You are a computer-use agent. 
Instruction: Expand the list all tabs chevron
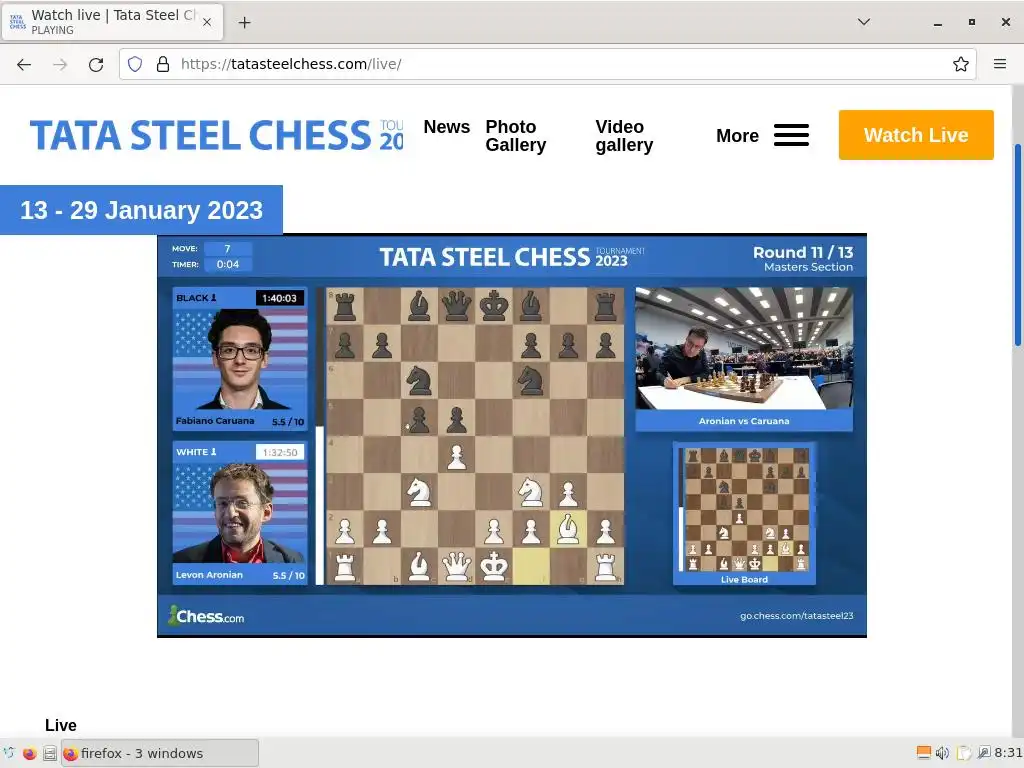coord(863,22)
